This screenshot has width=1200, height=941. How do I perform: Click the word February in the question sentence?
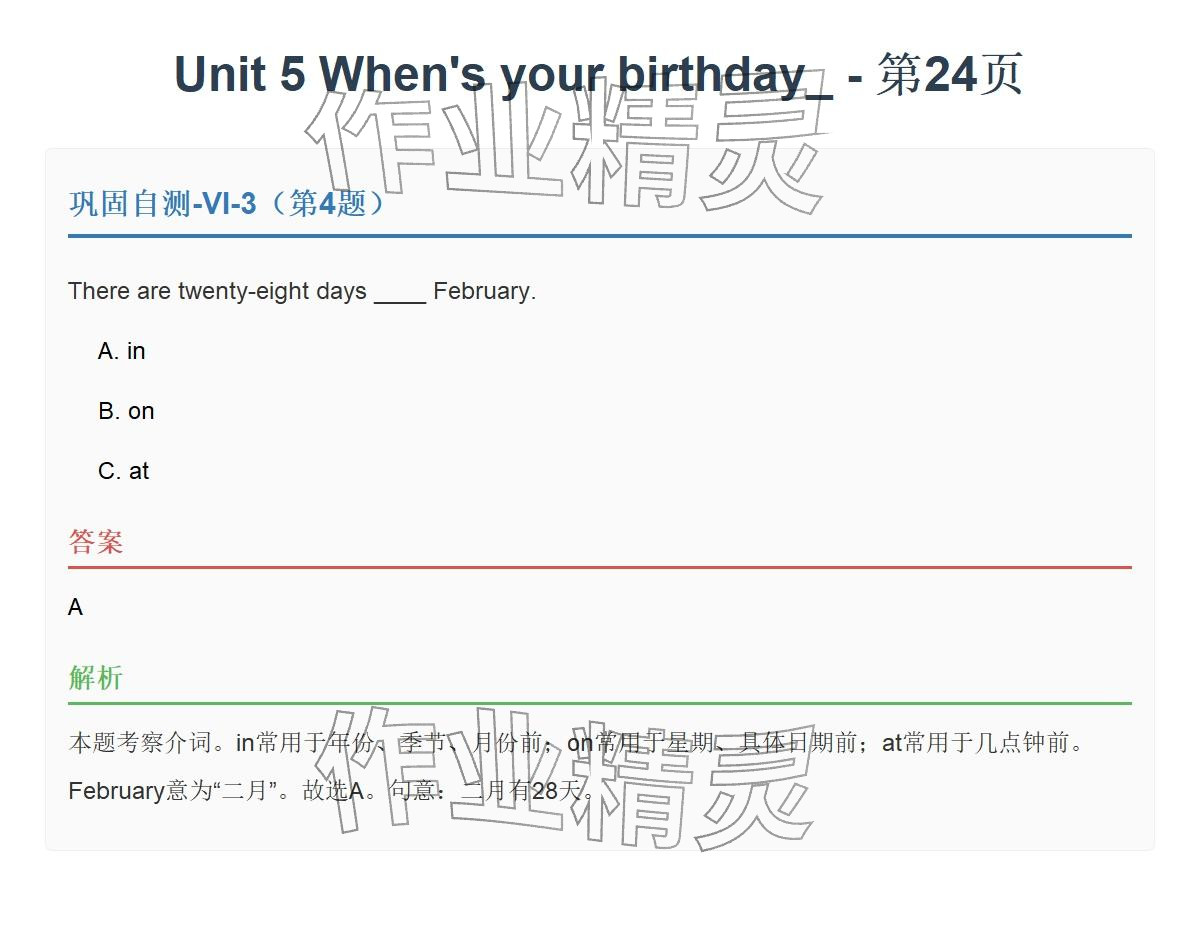[483, 292]
